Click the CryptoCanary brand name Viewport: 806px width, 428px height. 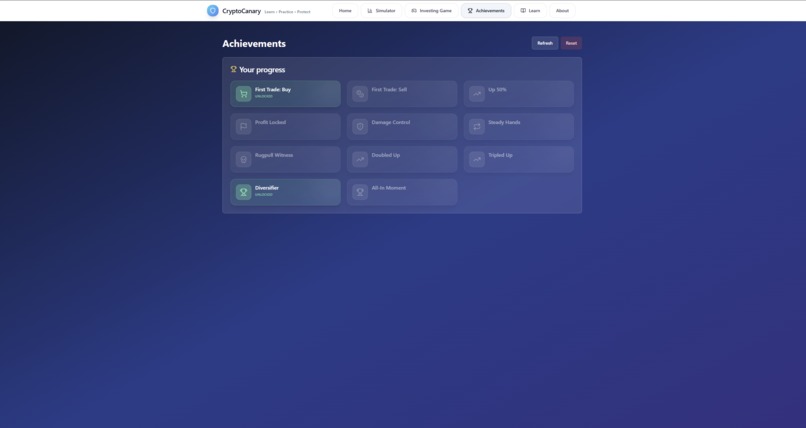click(242, 11)
